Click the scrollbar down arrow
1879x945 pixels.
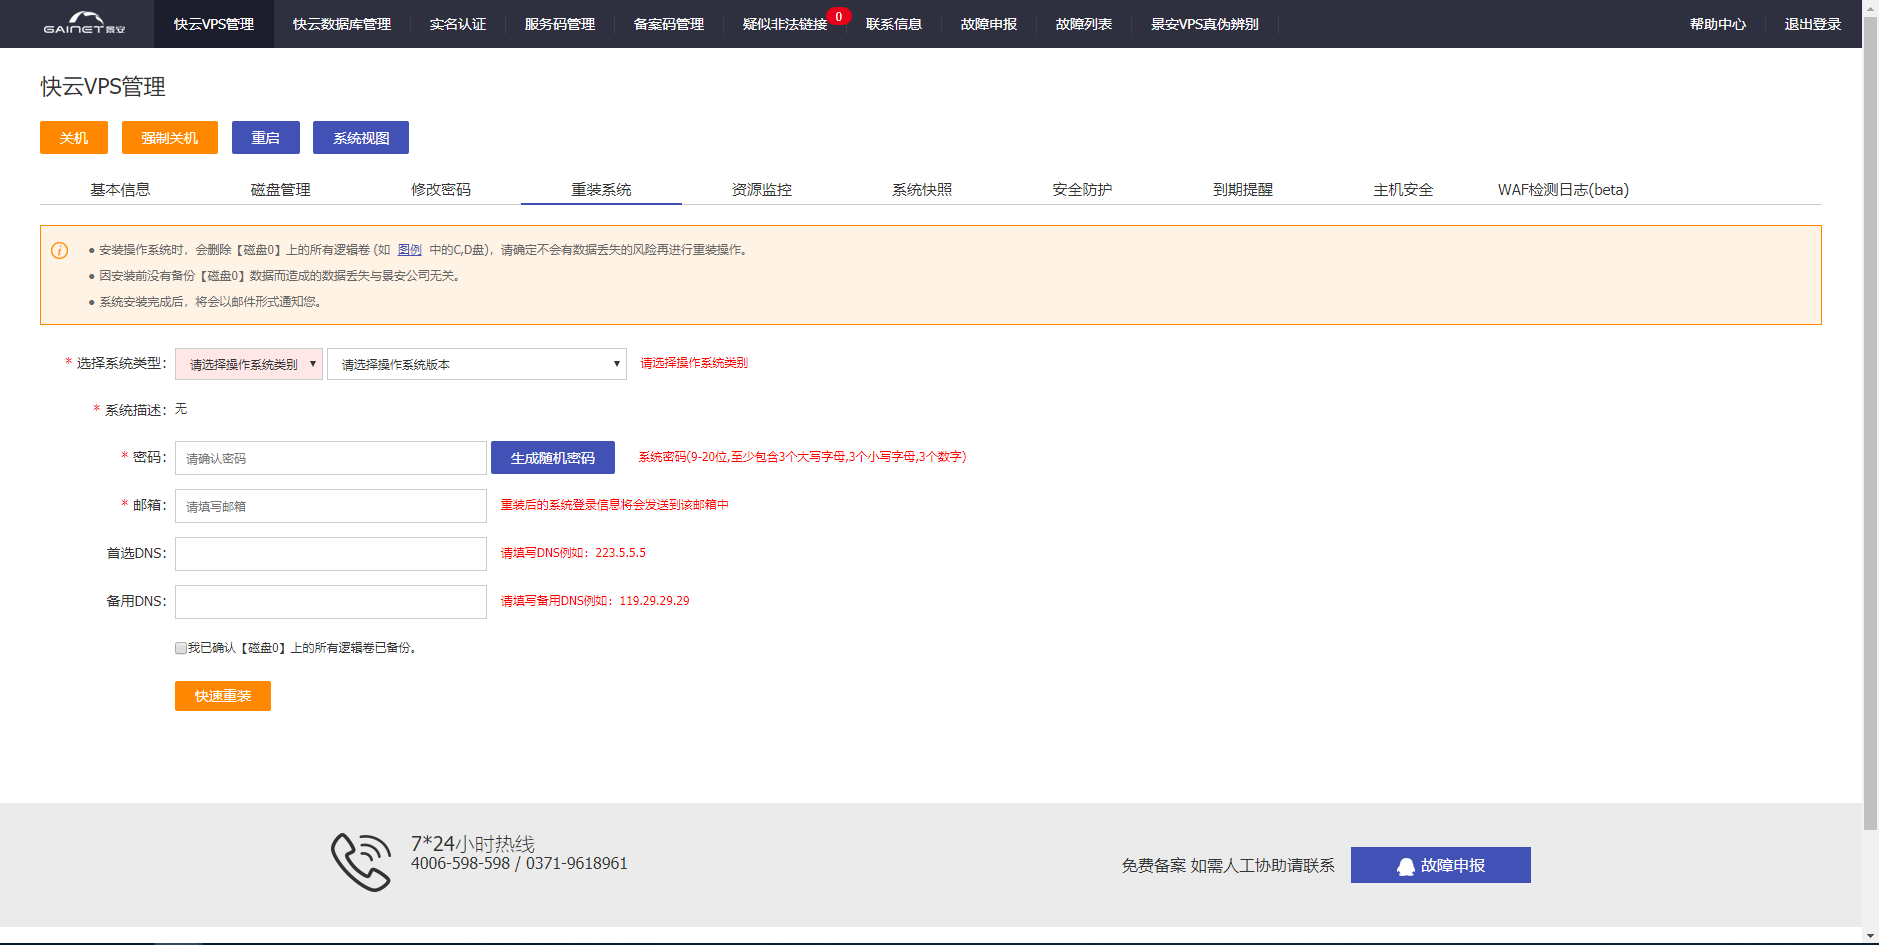pyautogui.click(x=1870, y=937)
